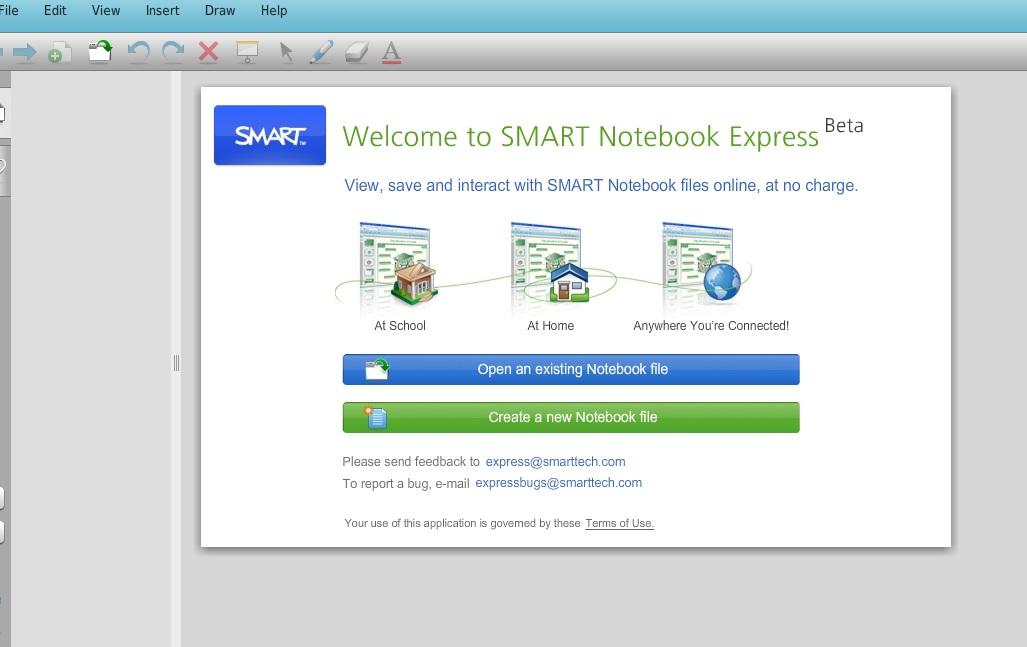Image resolution: width=1027 pixels, height=647 pixels.
Task: Open the View menu
Action: (105, 10)
